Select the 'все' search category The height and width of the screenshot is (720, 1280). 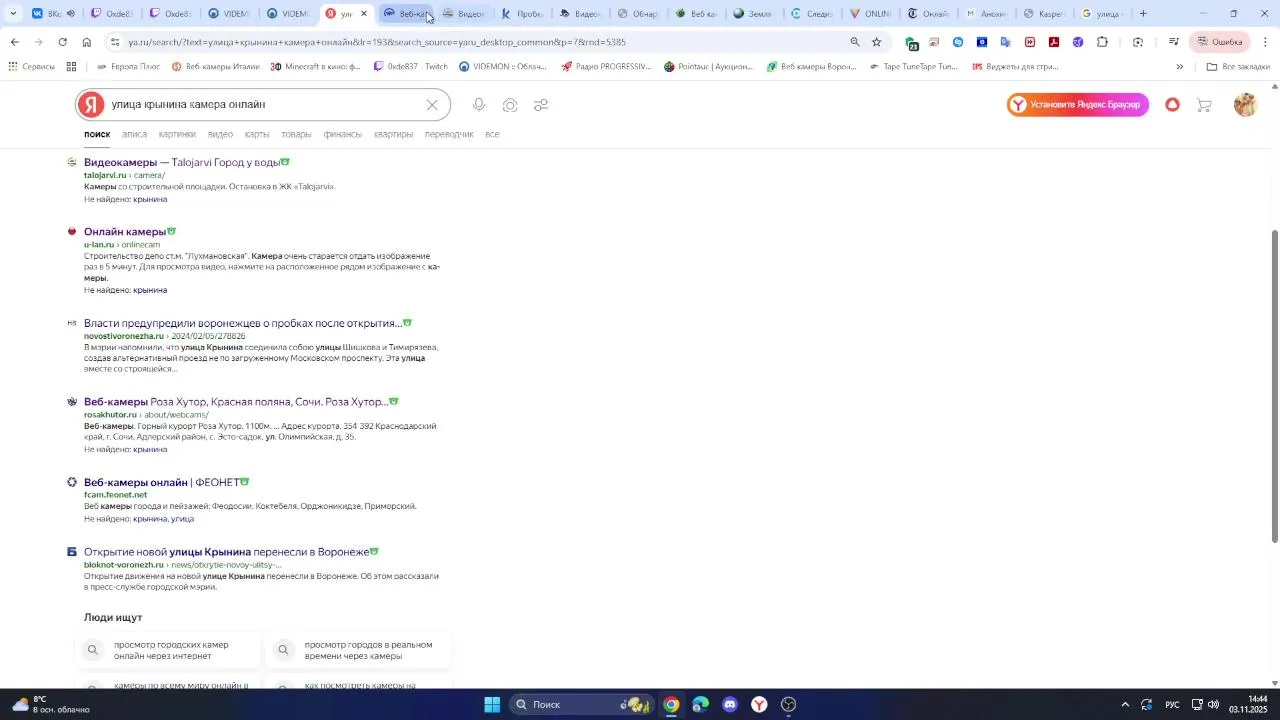pyautogui.click(x=492, y=134)
